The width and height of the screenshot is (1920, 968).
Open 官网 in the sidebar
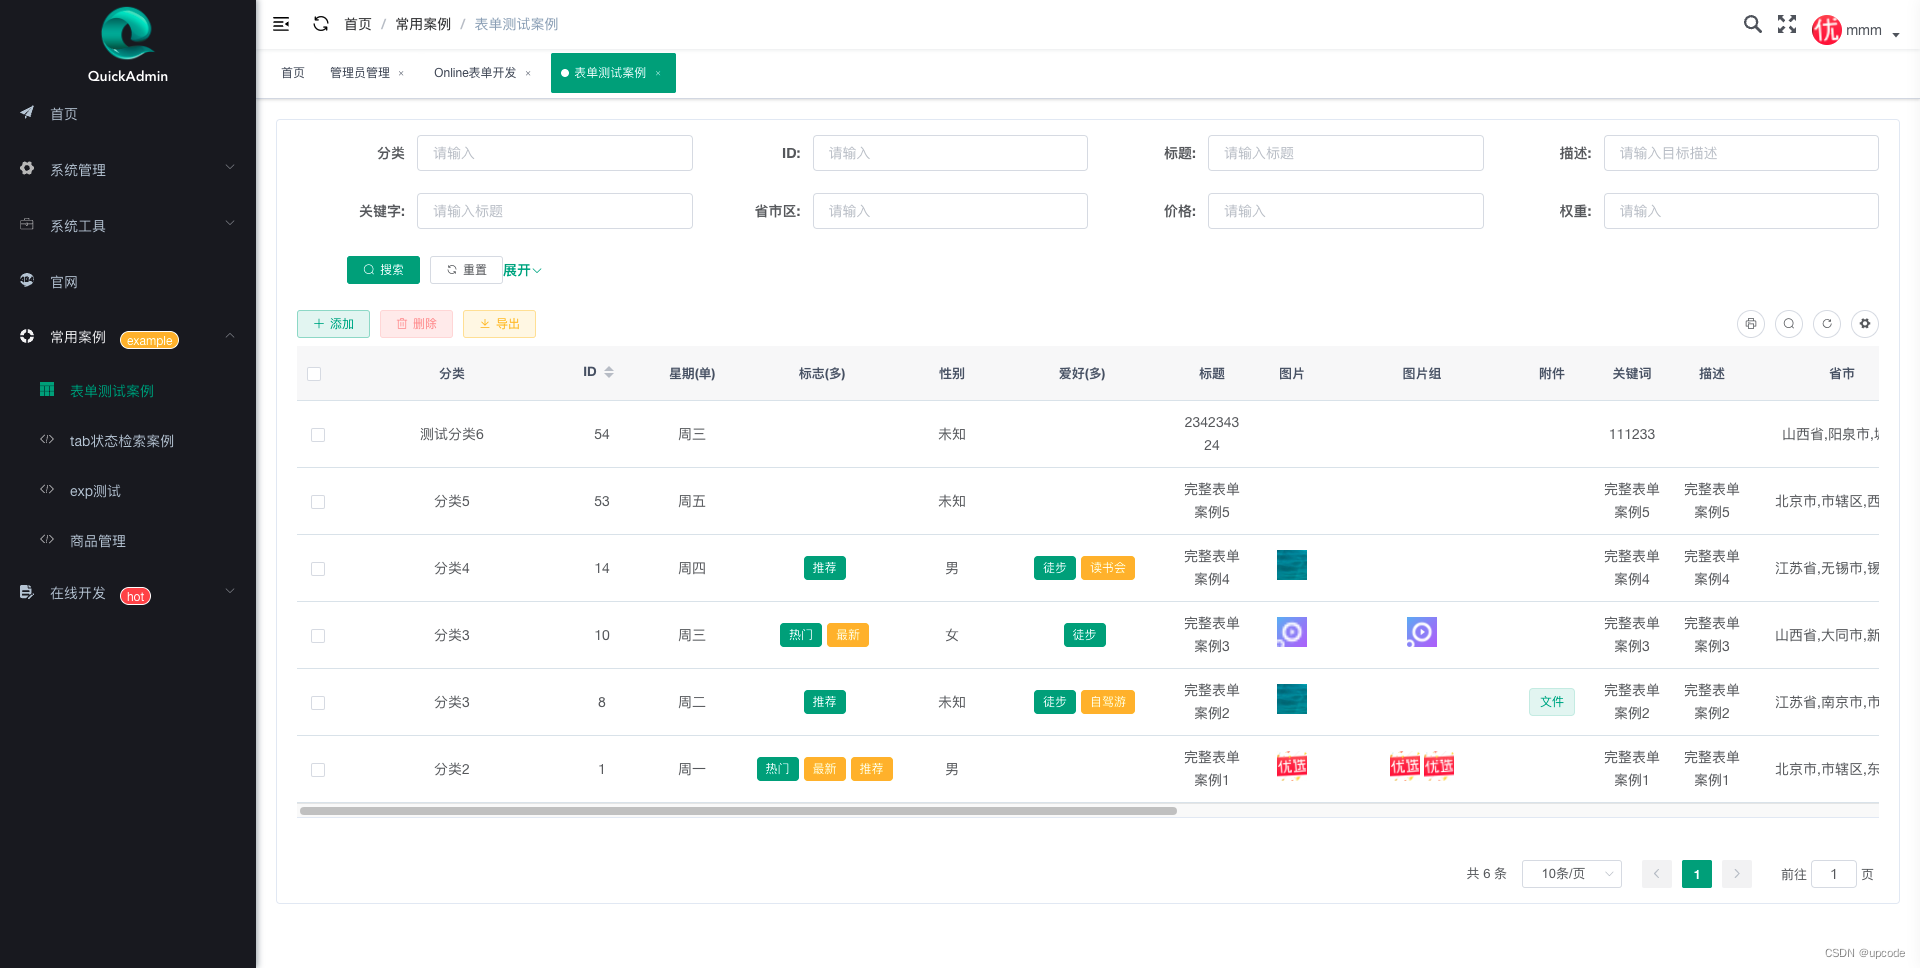pos(128,281)
